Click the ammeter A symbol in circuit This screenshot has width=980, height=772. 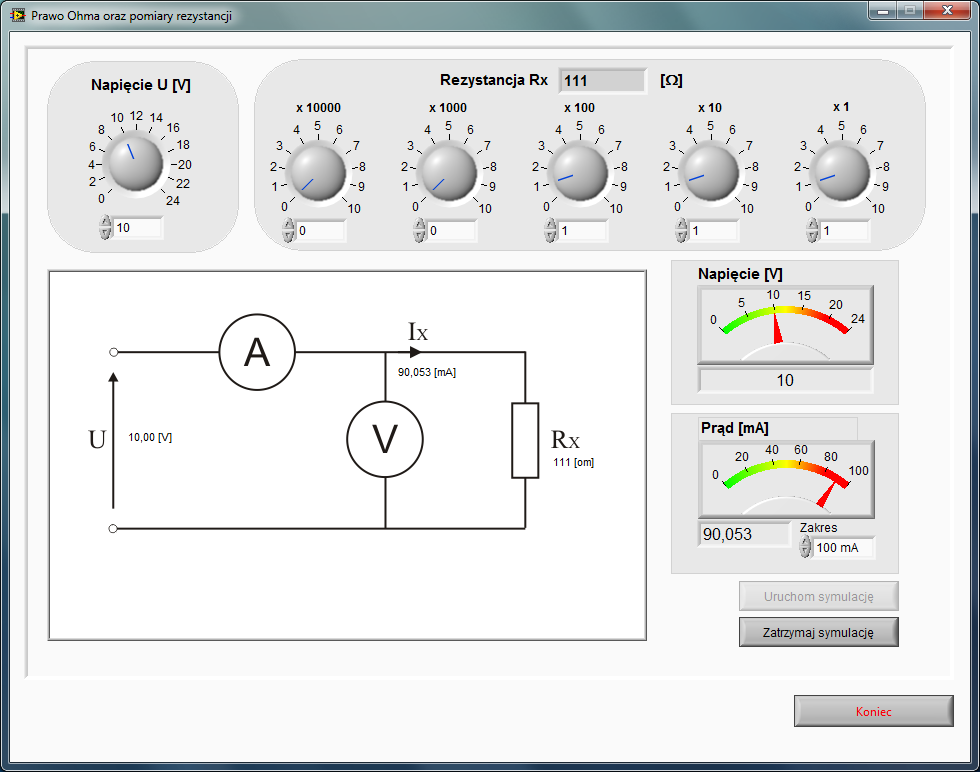coord(257,353)
